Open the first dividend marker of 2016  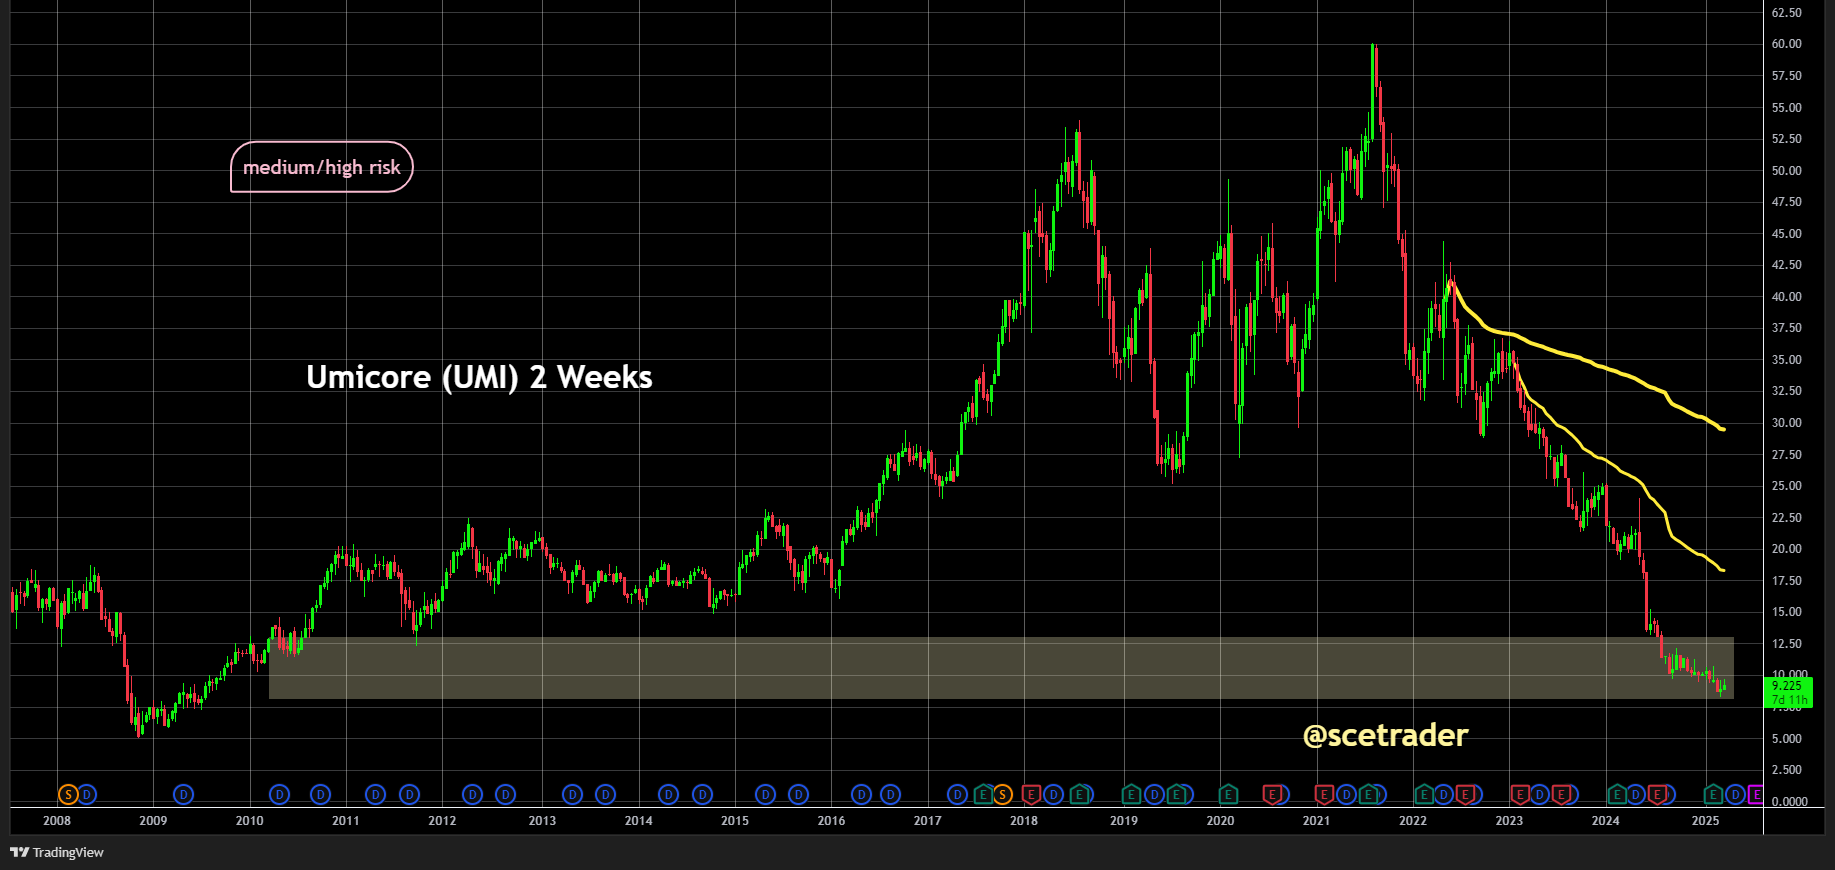point(861,795)
